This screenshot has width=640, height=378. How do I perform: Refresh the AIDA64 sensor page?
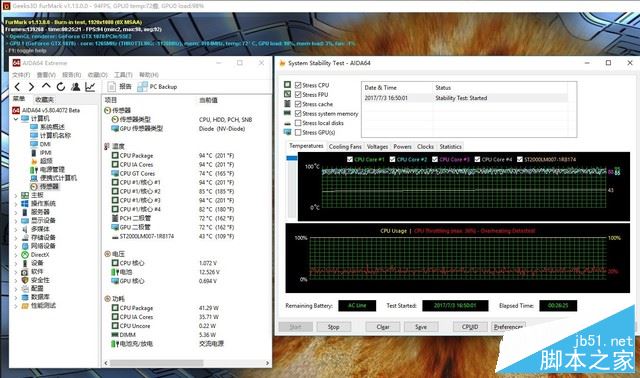[61, 87]
